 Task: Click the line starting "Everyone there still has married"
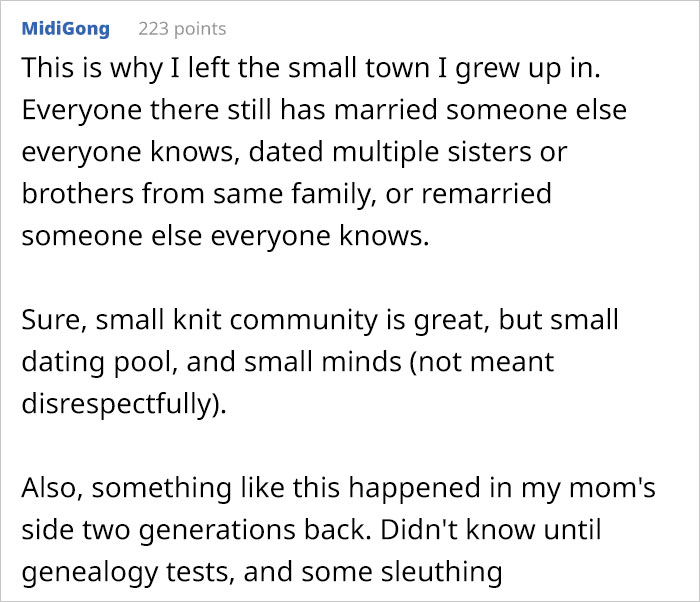(324, 108)
